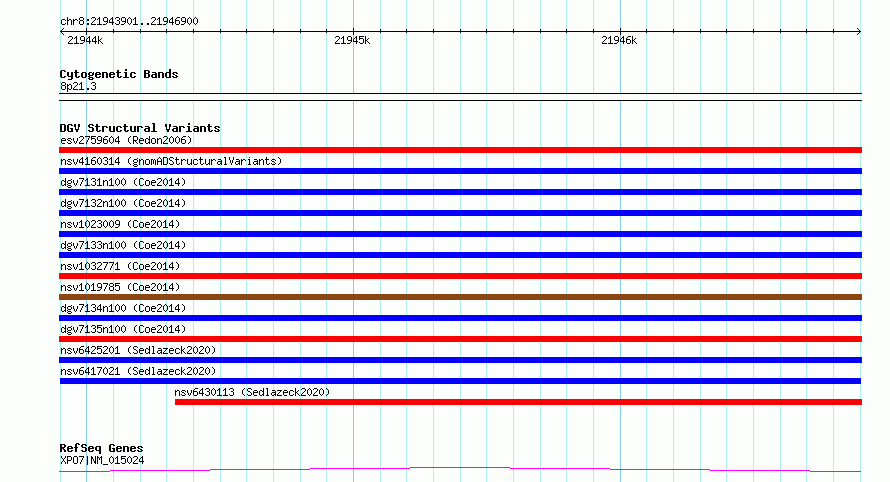Click the esv2759604 (Redon2006) variant label
Image resolution: width=890 pixels, height=482 pixels.
[x=126, y=140]
